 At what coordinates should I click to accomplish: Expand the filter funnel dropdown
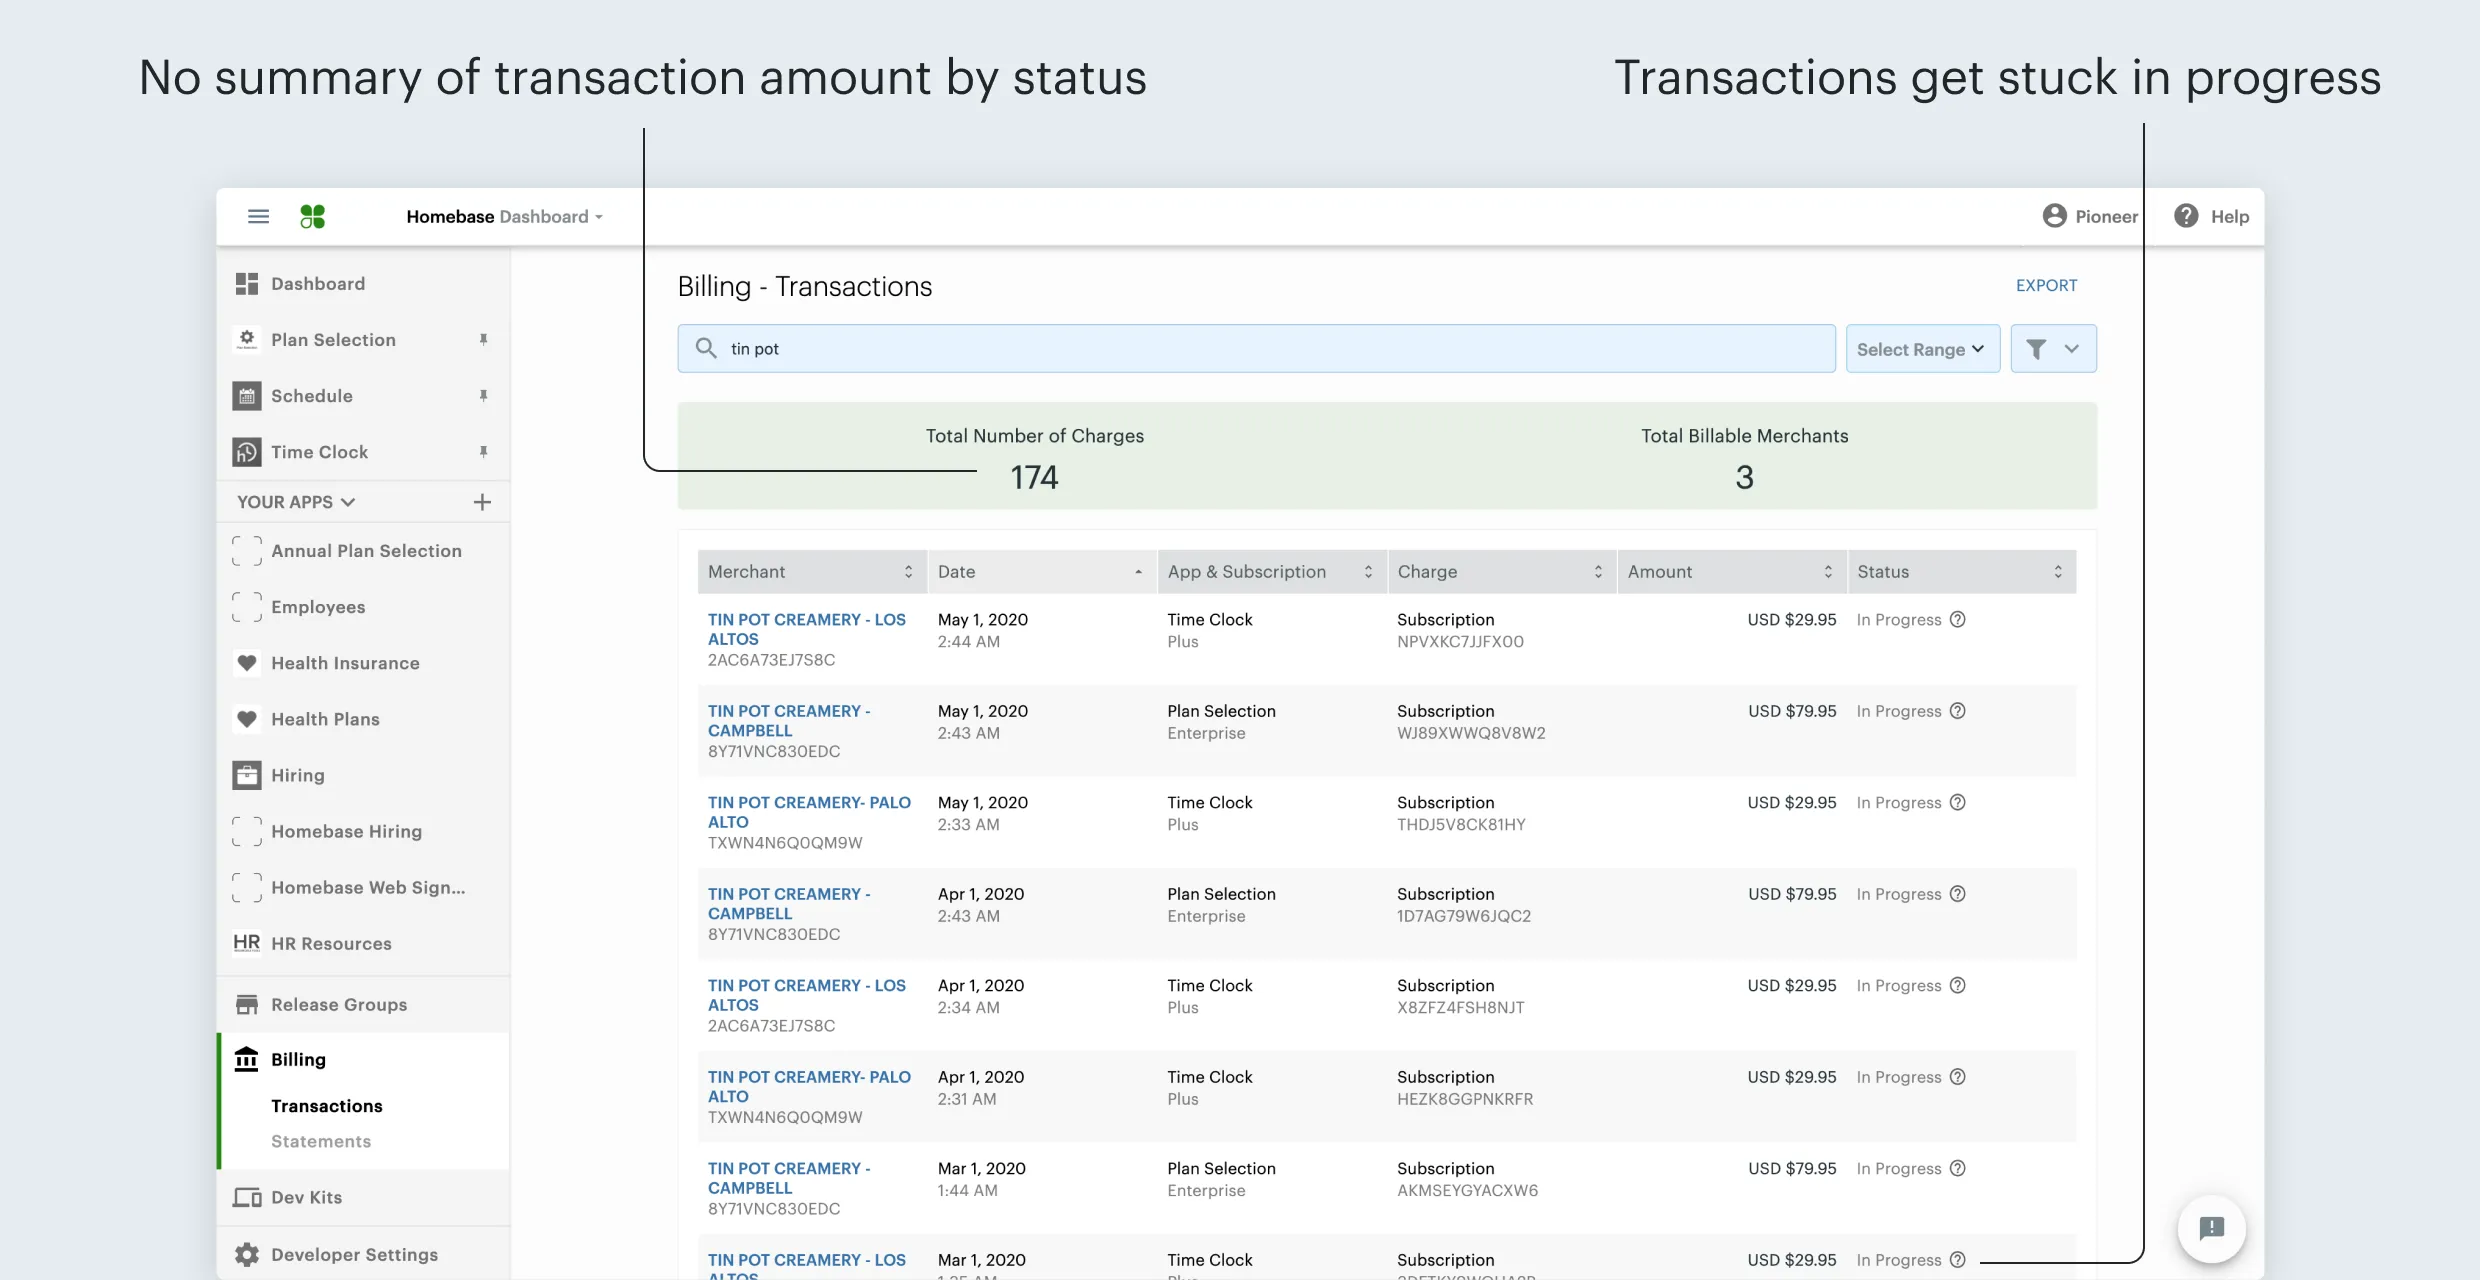point(2053,349)
